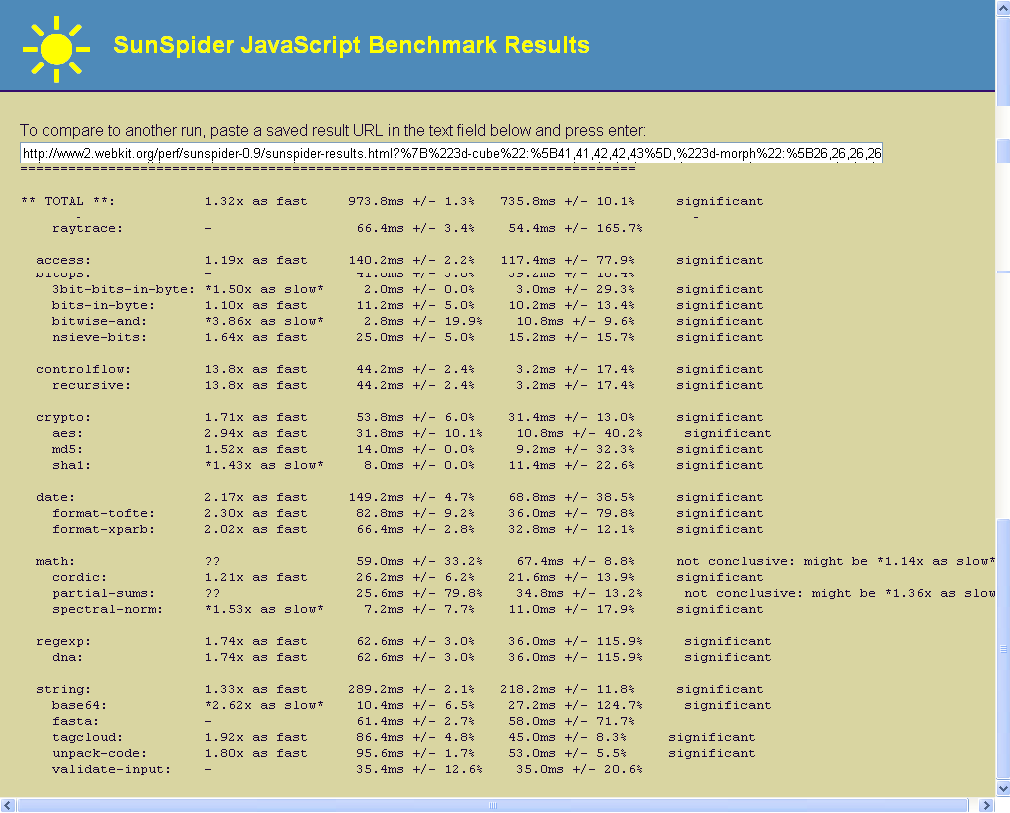Click the '*3.86x as slow*' value
This screenshot has height=813, width=1010.
(264, 322)
